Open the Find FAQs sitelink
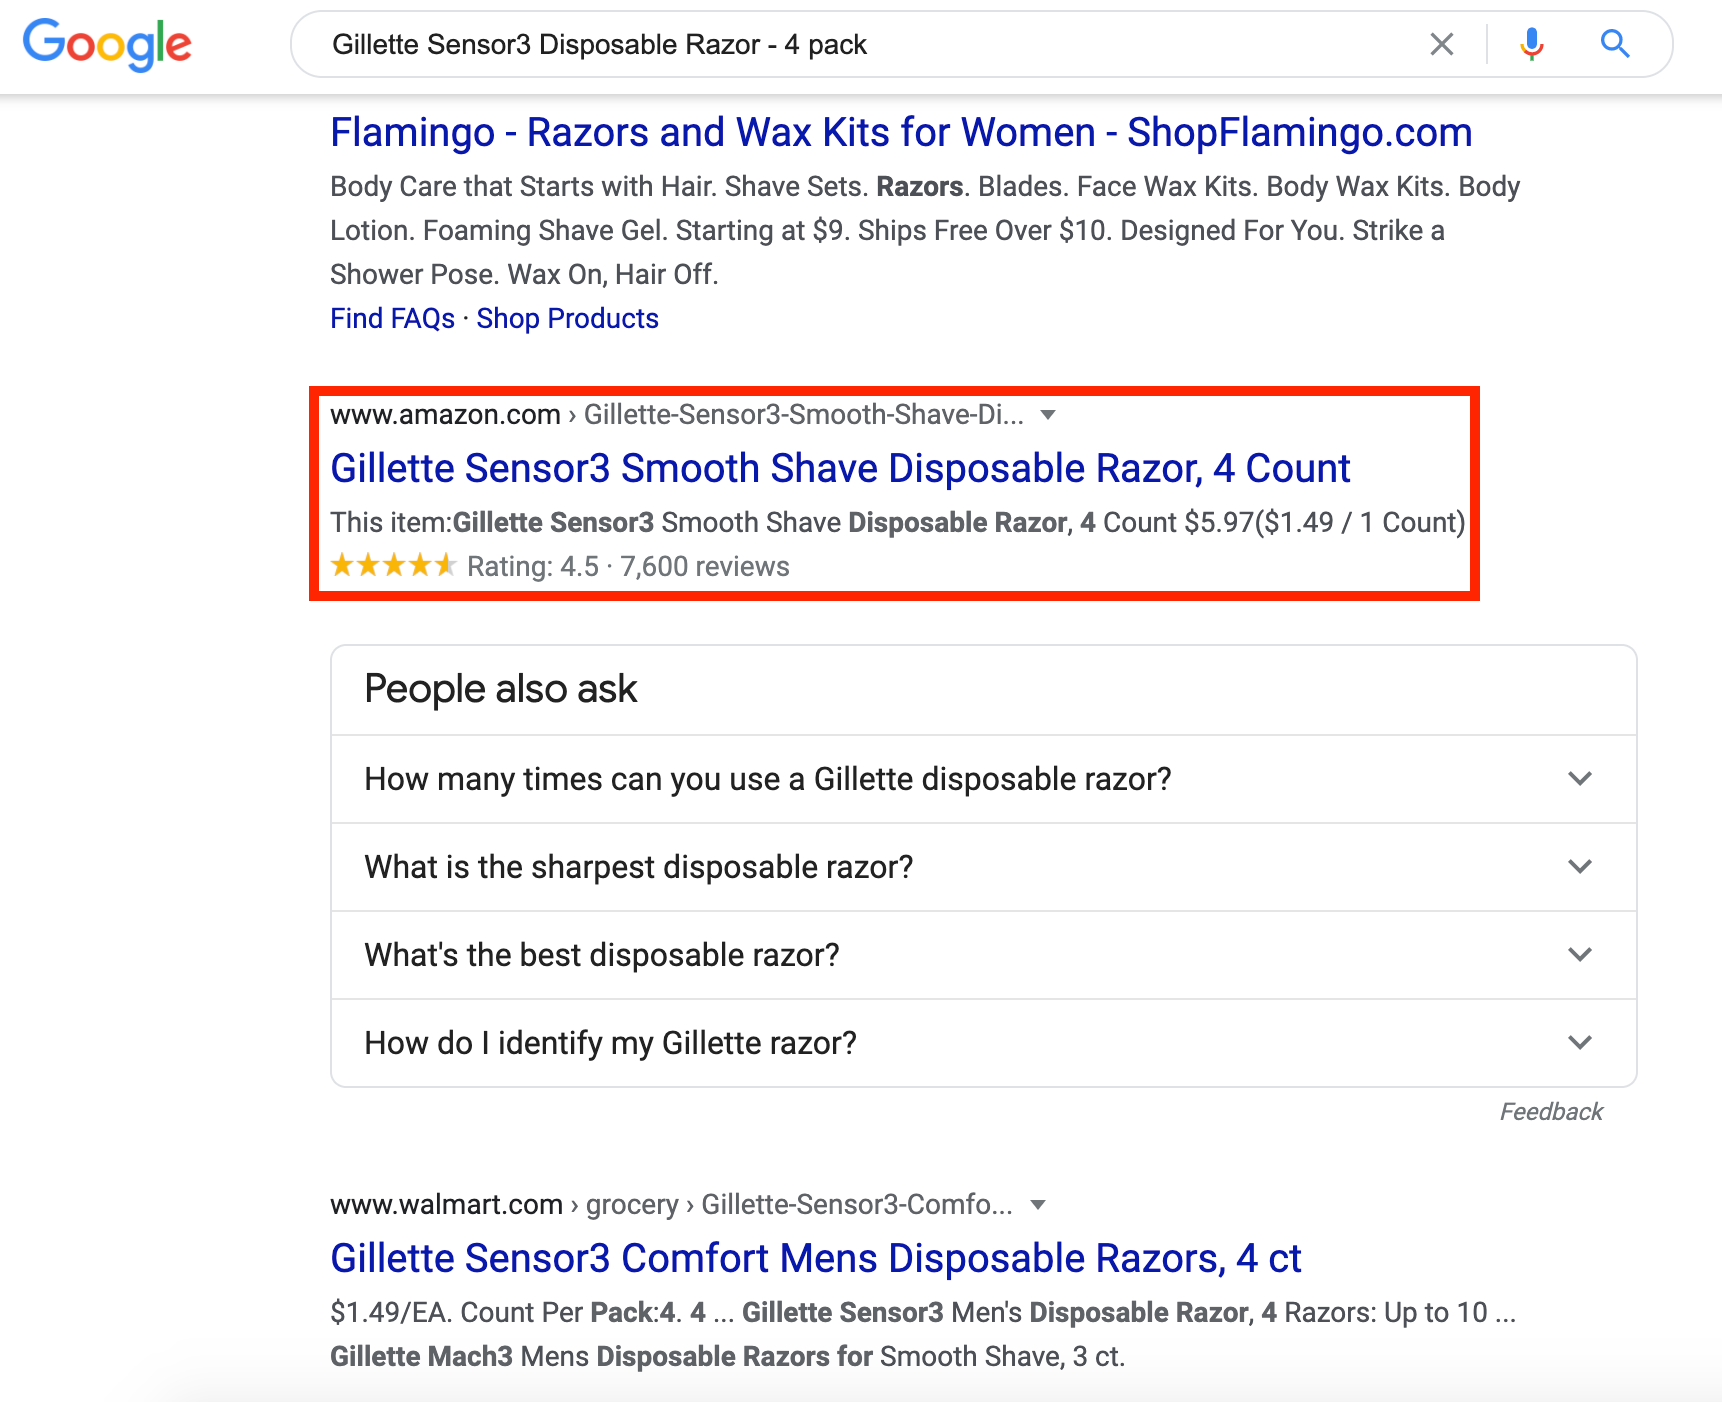This screenshot has height=1402, width=1722. (392, 318)
